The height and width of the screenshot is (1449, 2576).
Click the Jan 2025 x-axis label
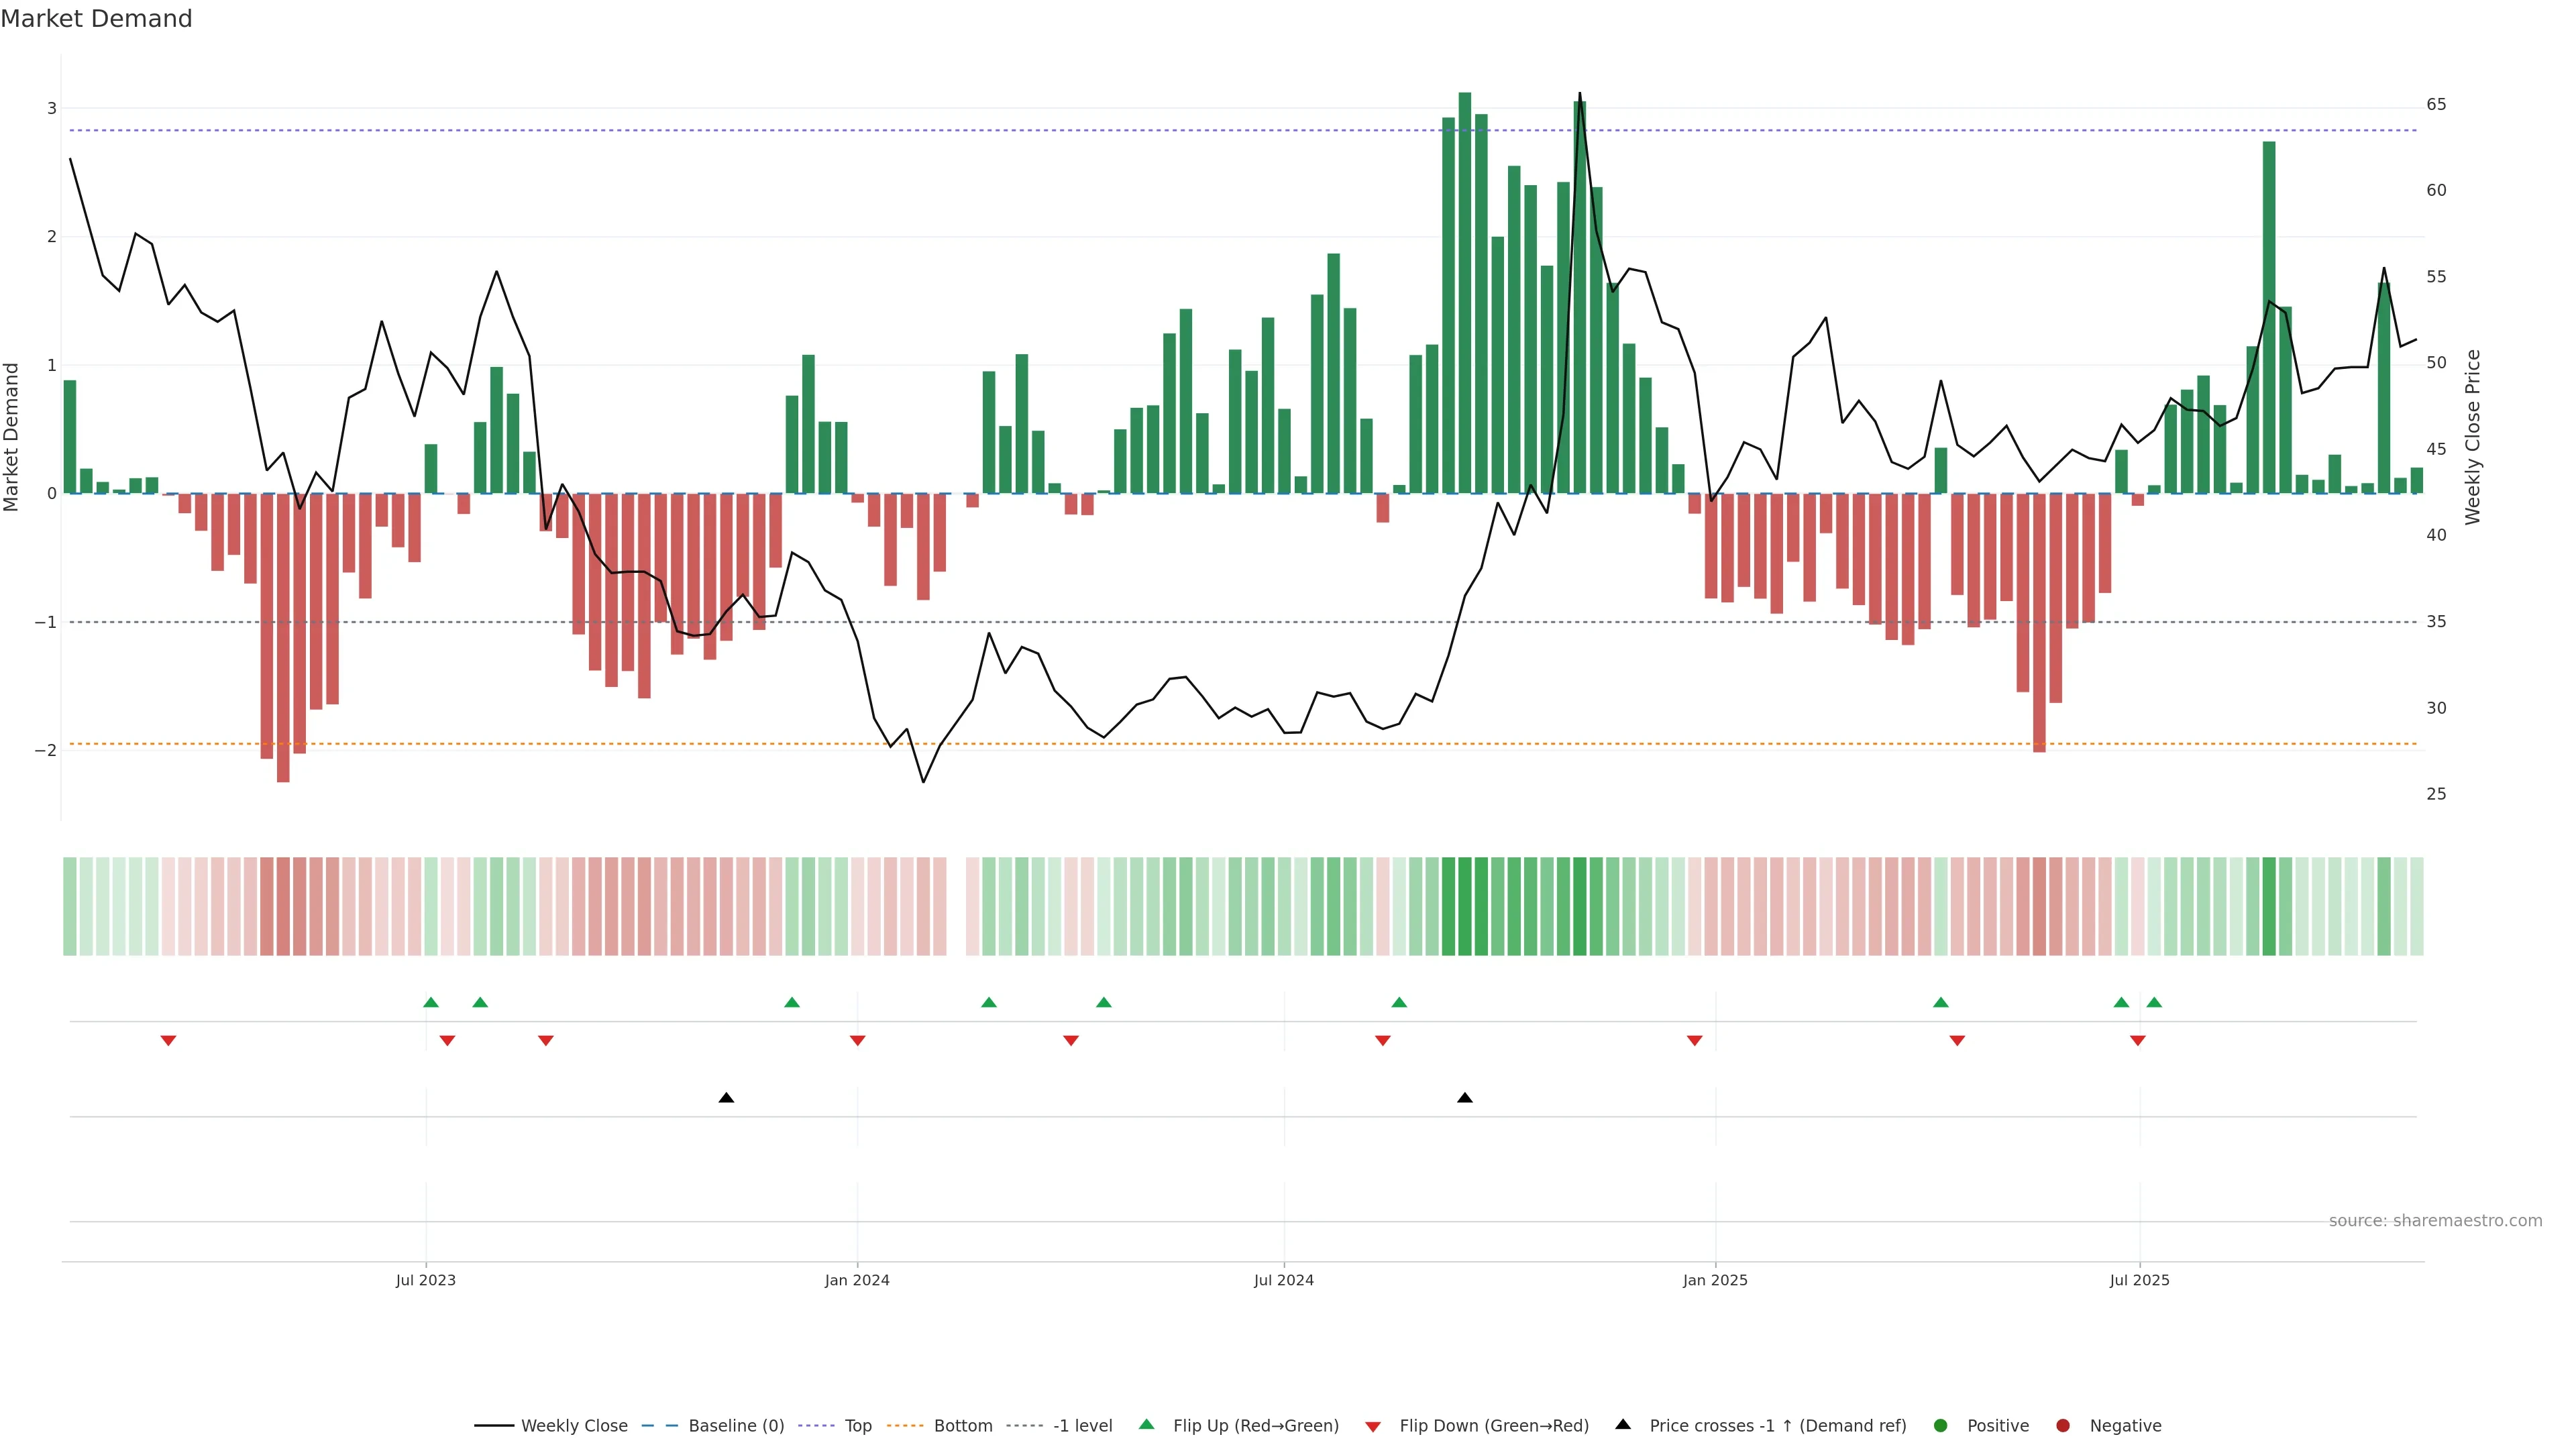(1715, 1280)
